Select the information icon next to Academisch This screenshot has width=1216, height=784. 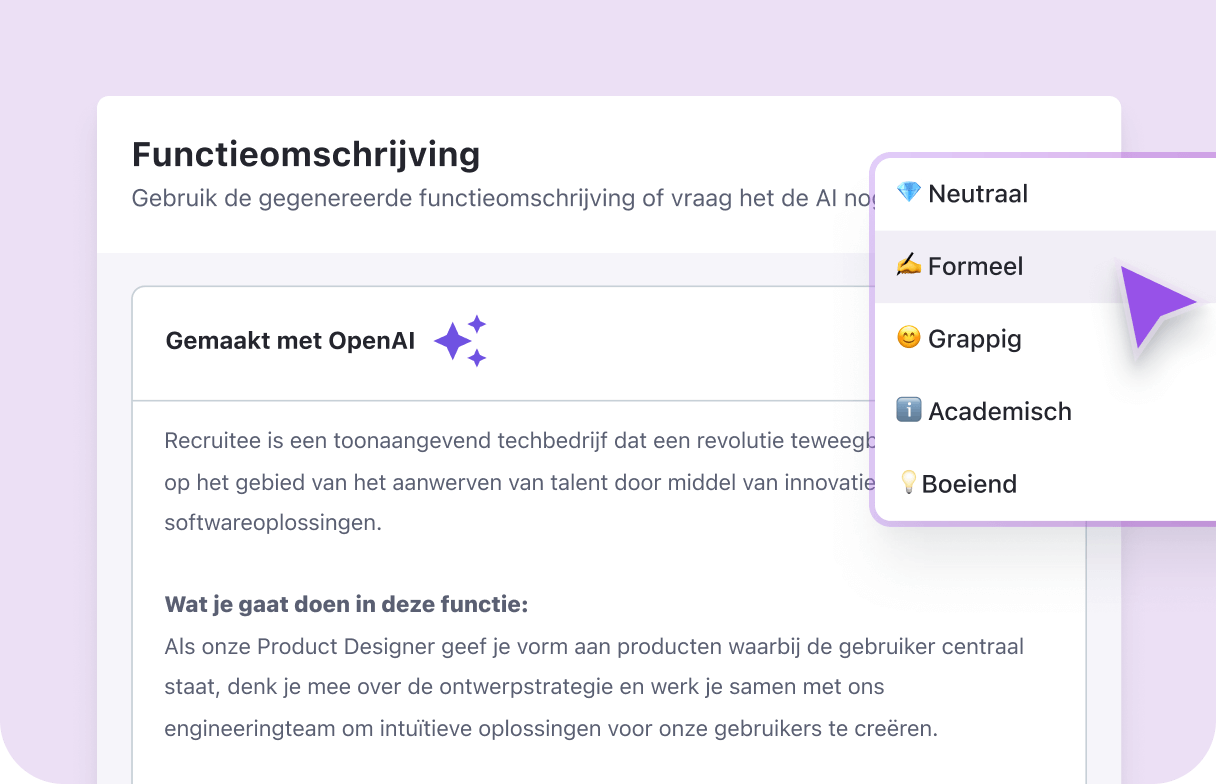click(x=907, y=410)
